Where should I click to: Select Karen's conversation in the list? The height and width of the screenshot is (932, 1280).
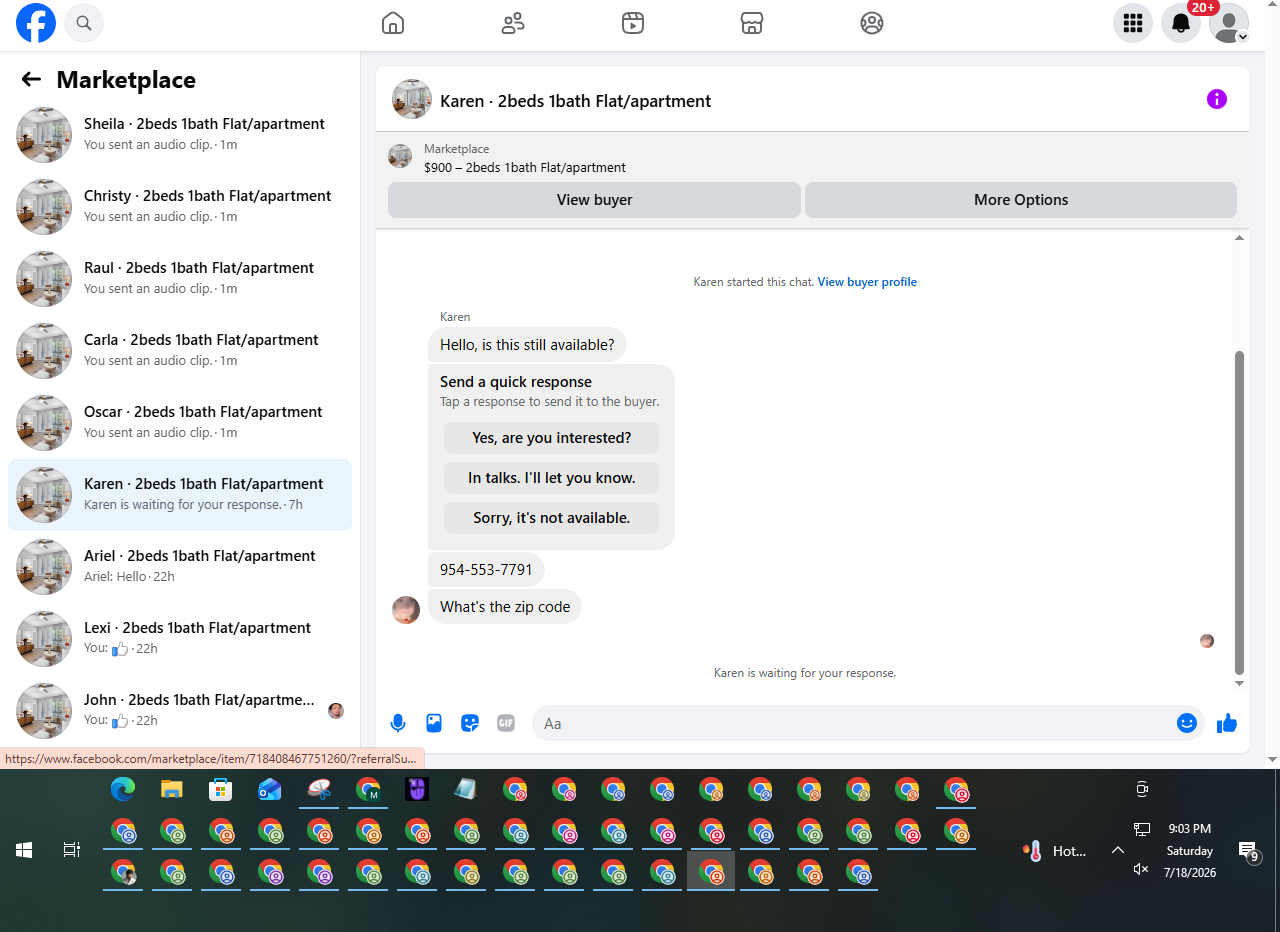[180, 495]
